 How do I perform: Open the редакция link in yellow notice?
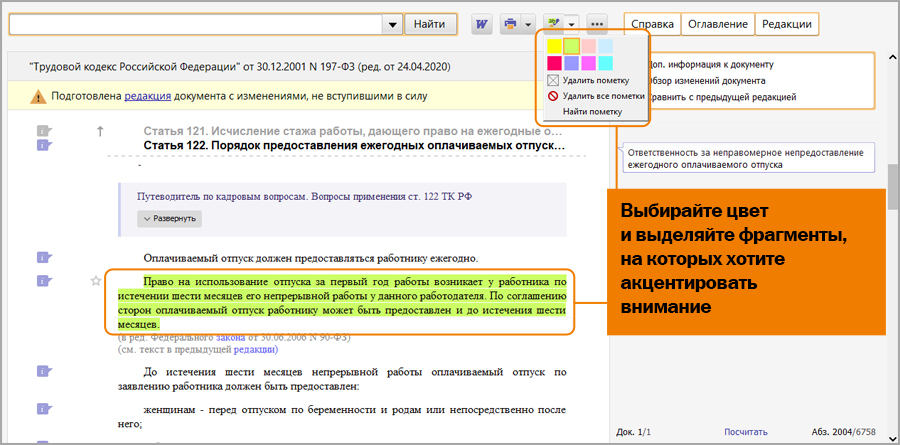coord(148,97)
